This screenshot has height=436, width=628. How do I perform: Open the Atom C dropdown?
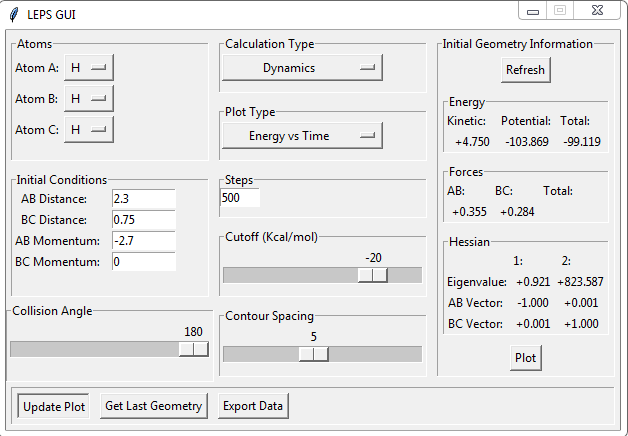89,130
